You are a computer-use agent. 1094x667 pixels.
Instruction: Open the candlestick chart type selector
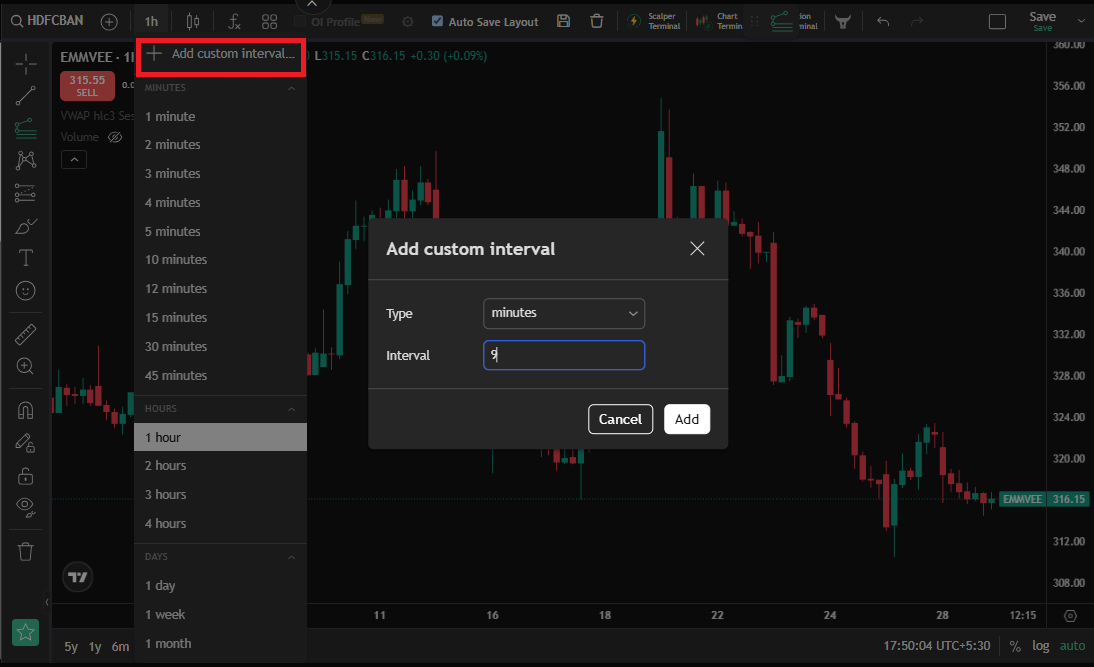193,22
